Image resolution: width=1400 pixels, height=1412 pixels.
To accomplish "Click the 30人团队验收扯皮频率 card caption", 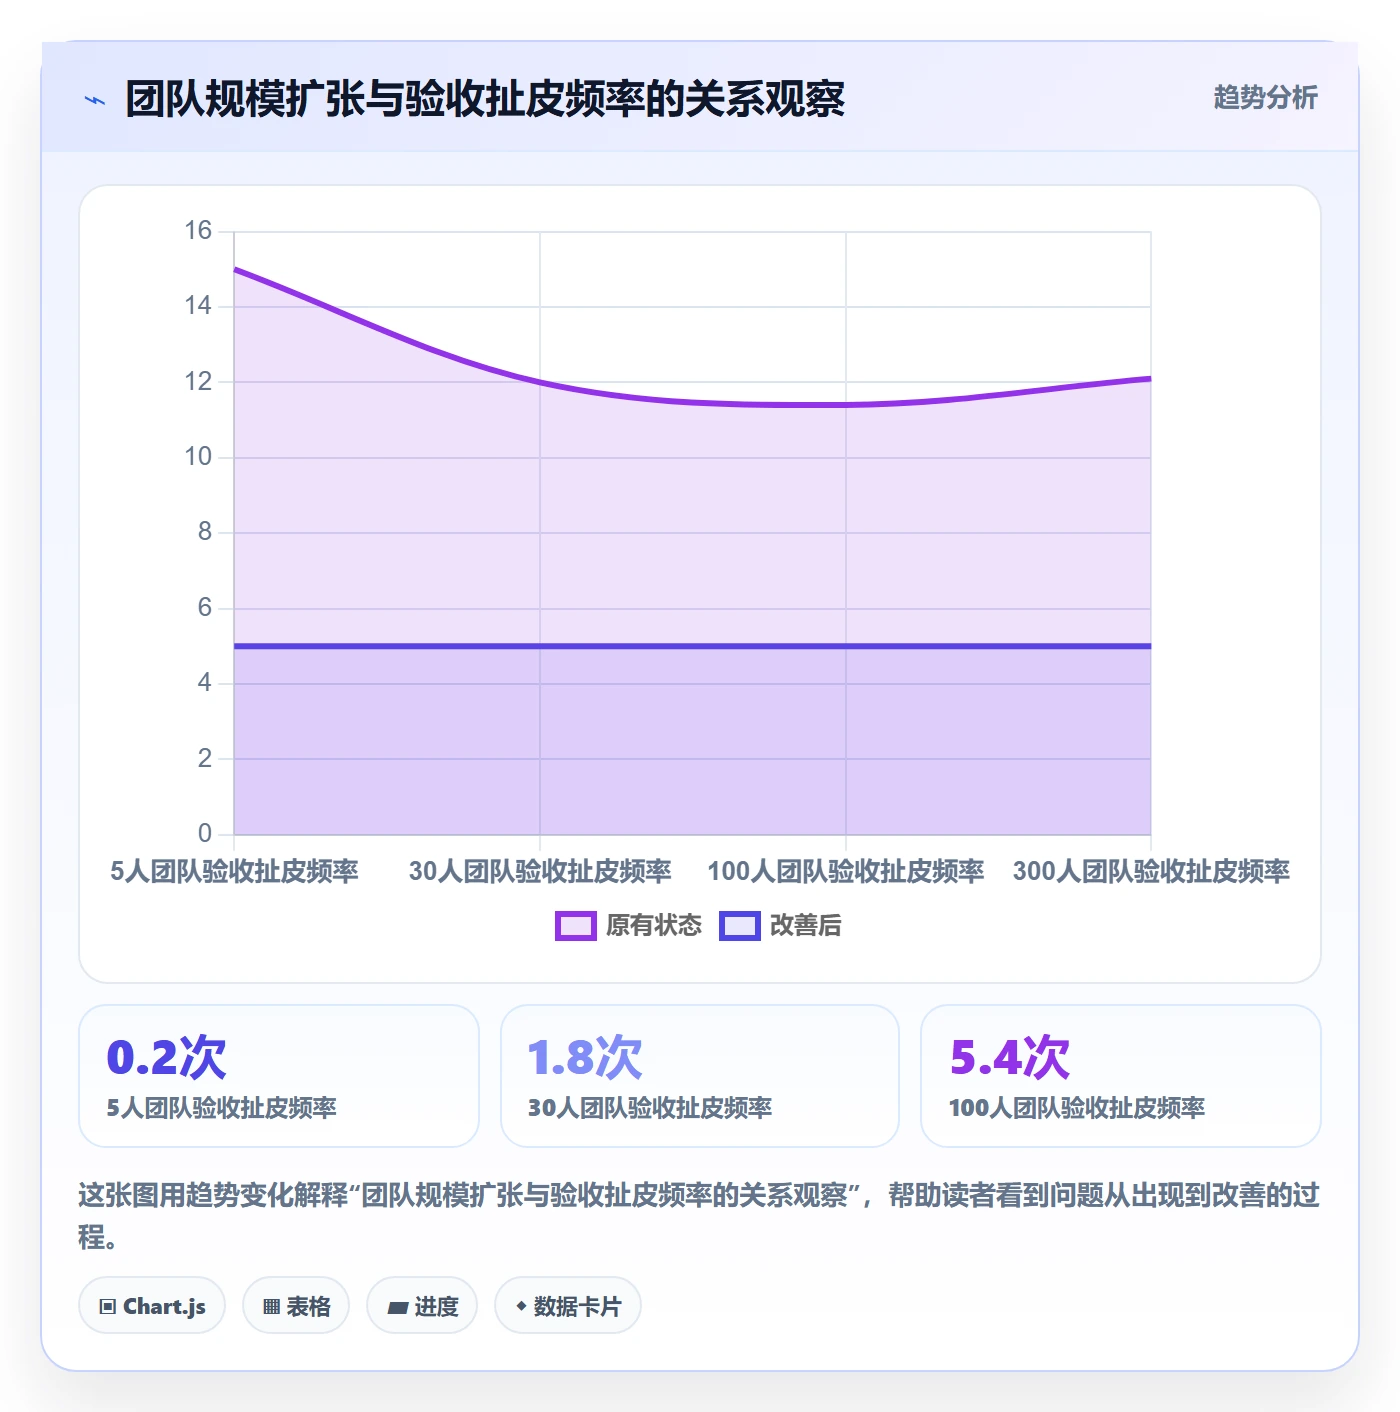I will click(650, 1108).
